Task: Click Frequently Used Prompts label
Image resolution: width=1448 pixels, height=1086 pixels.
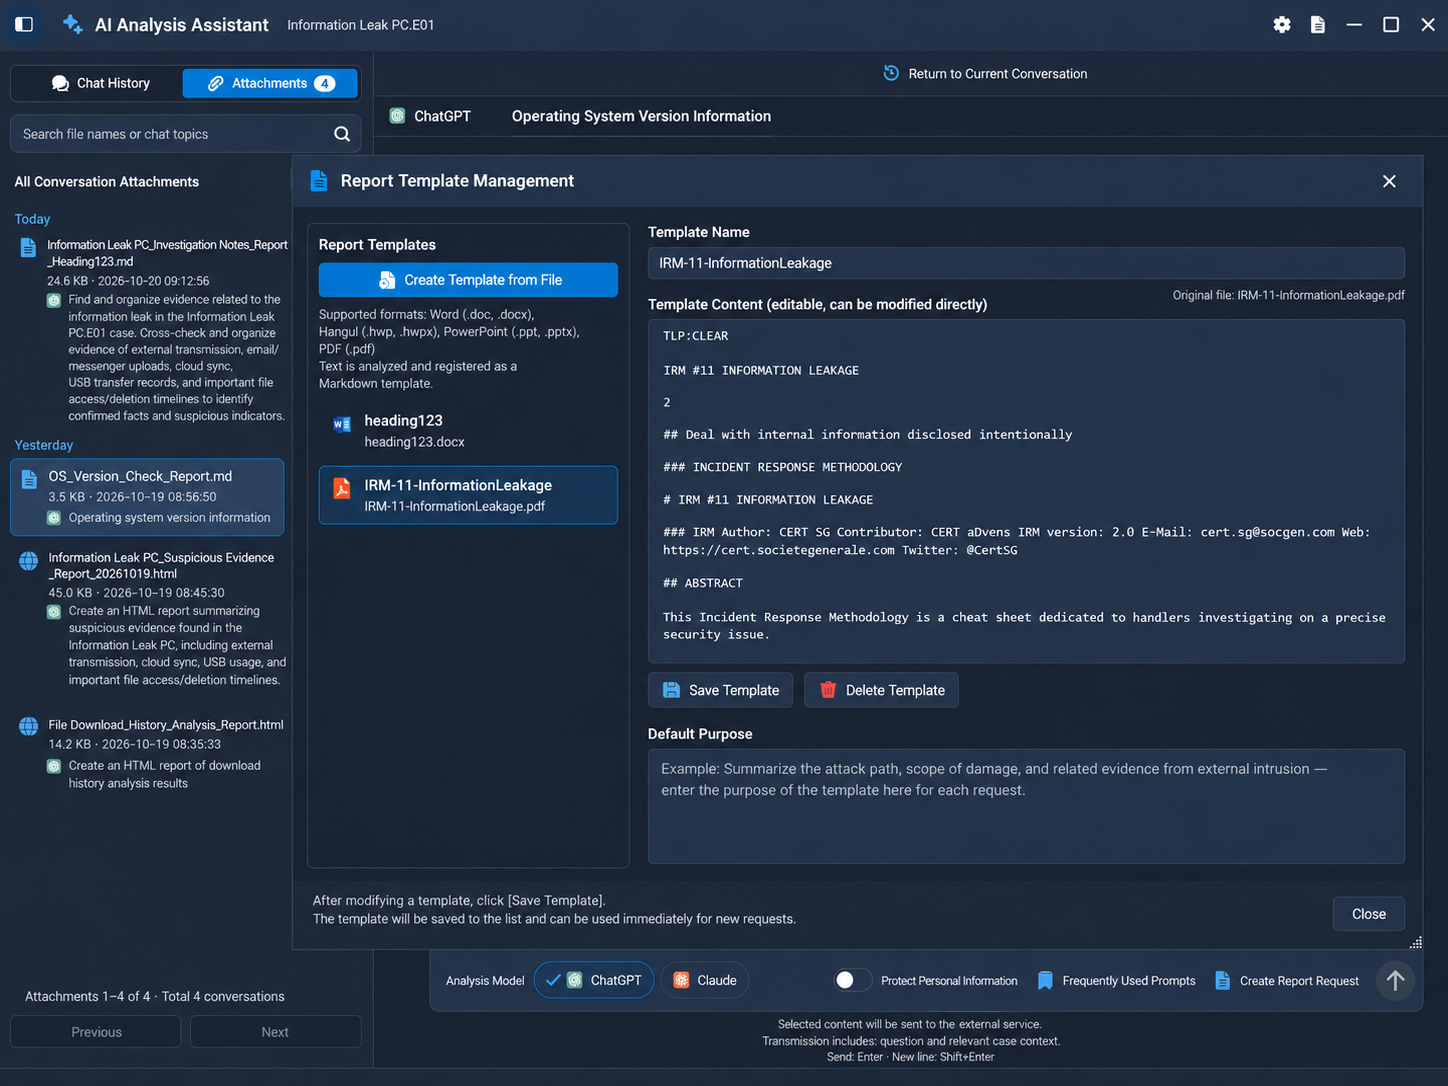Action: click(1129, 981)
